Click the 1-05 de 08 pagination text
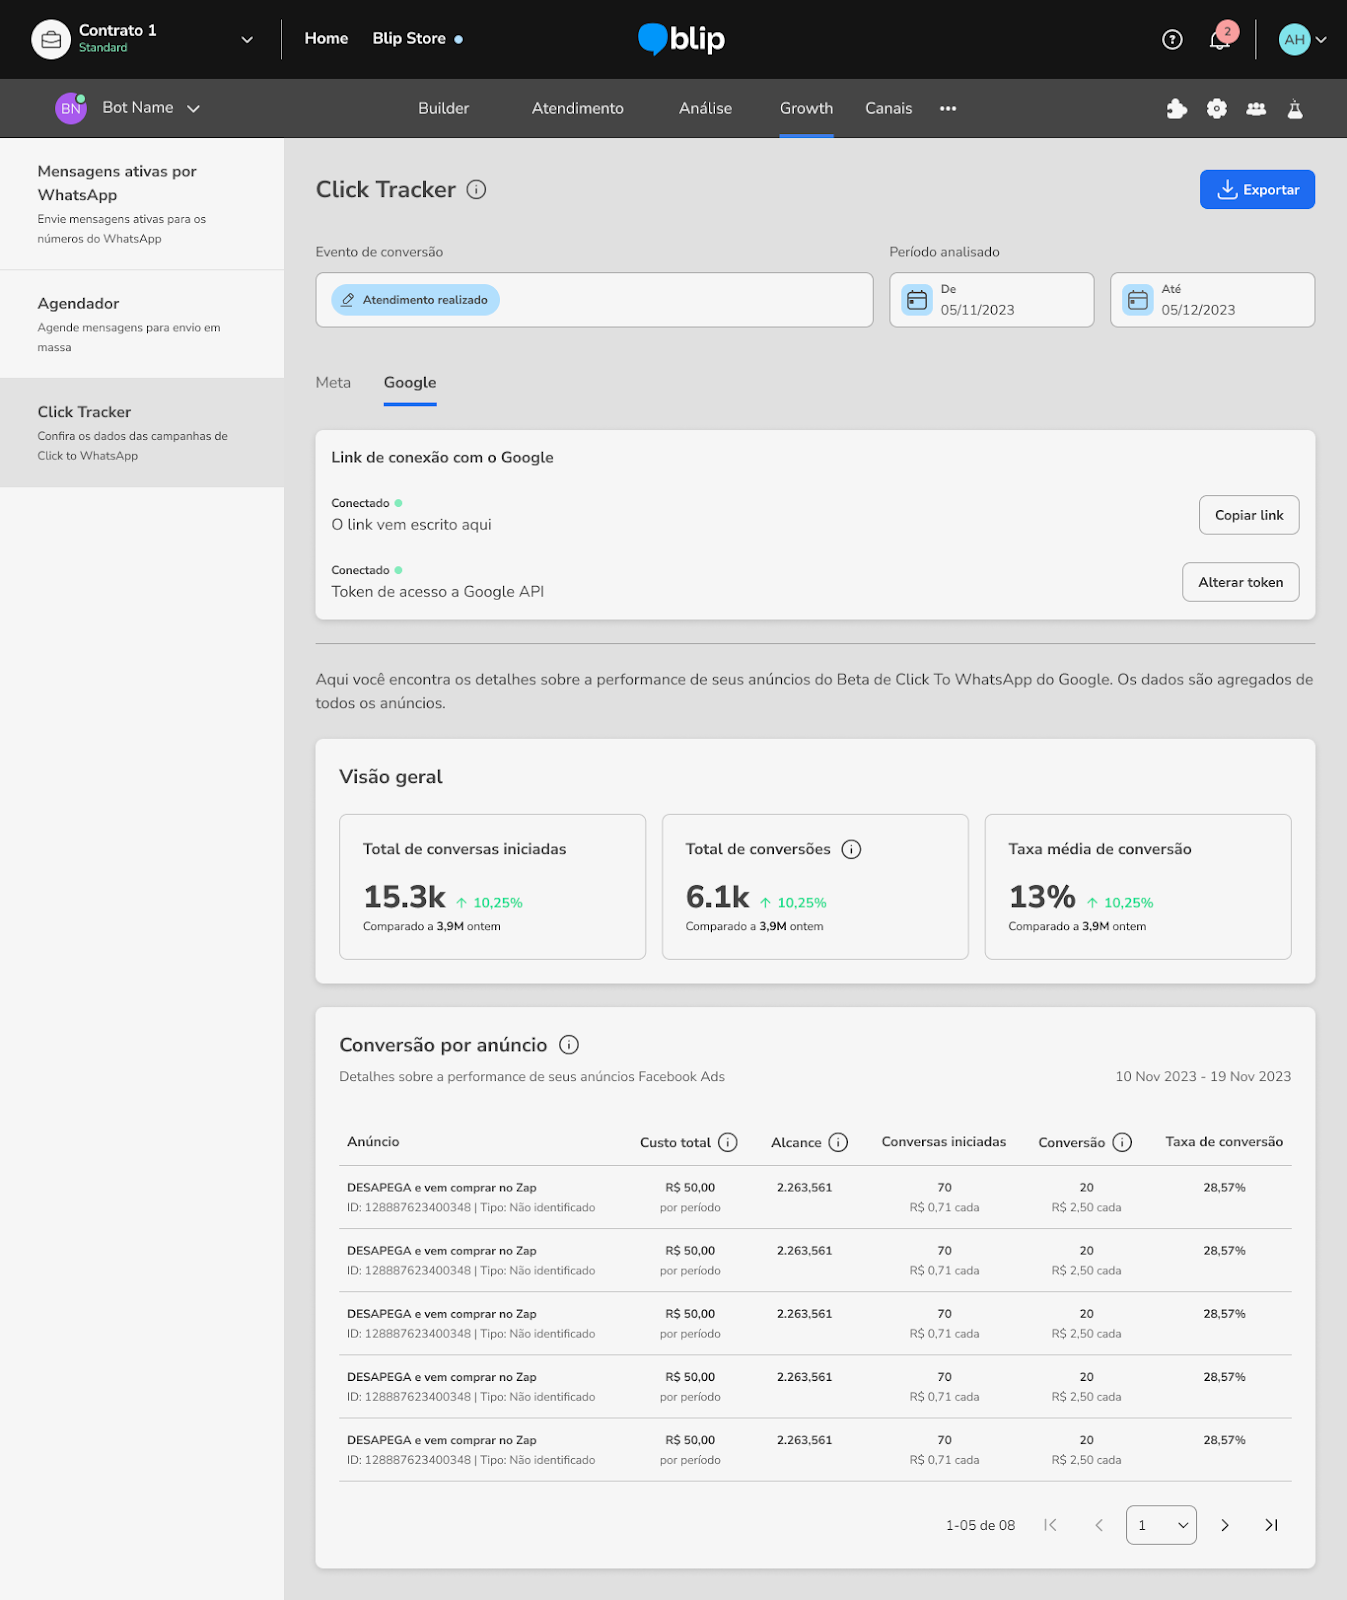 tap(980, 1525)
